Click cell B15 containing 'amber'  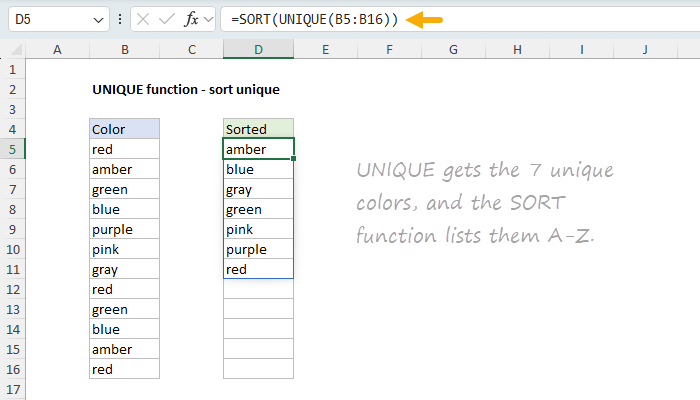pos(125,349)
